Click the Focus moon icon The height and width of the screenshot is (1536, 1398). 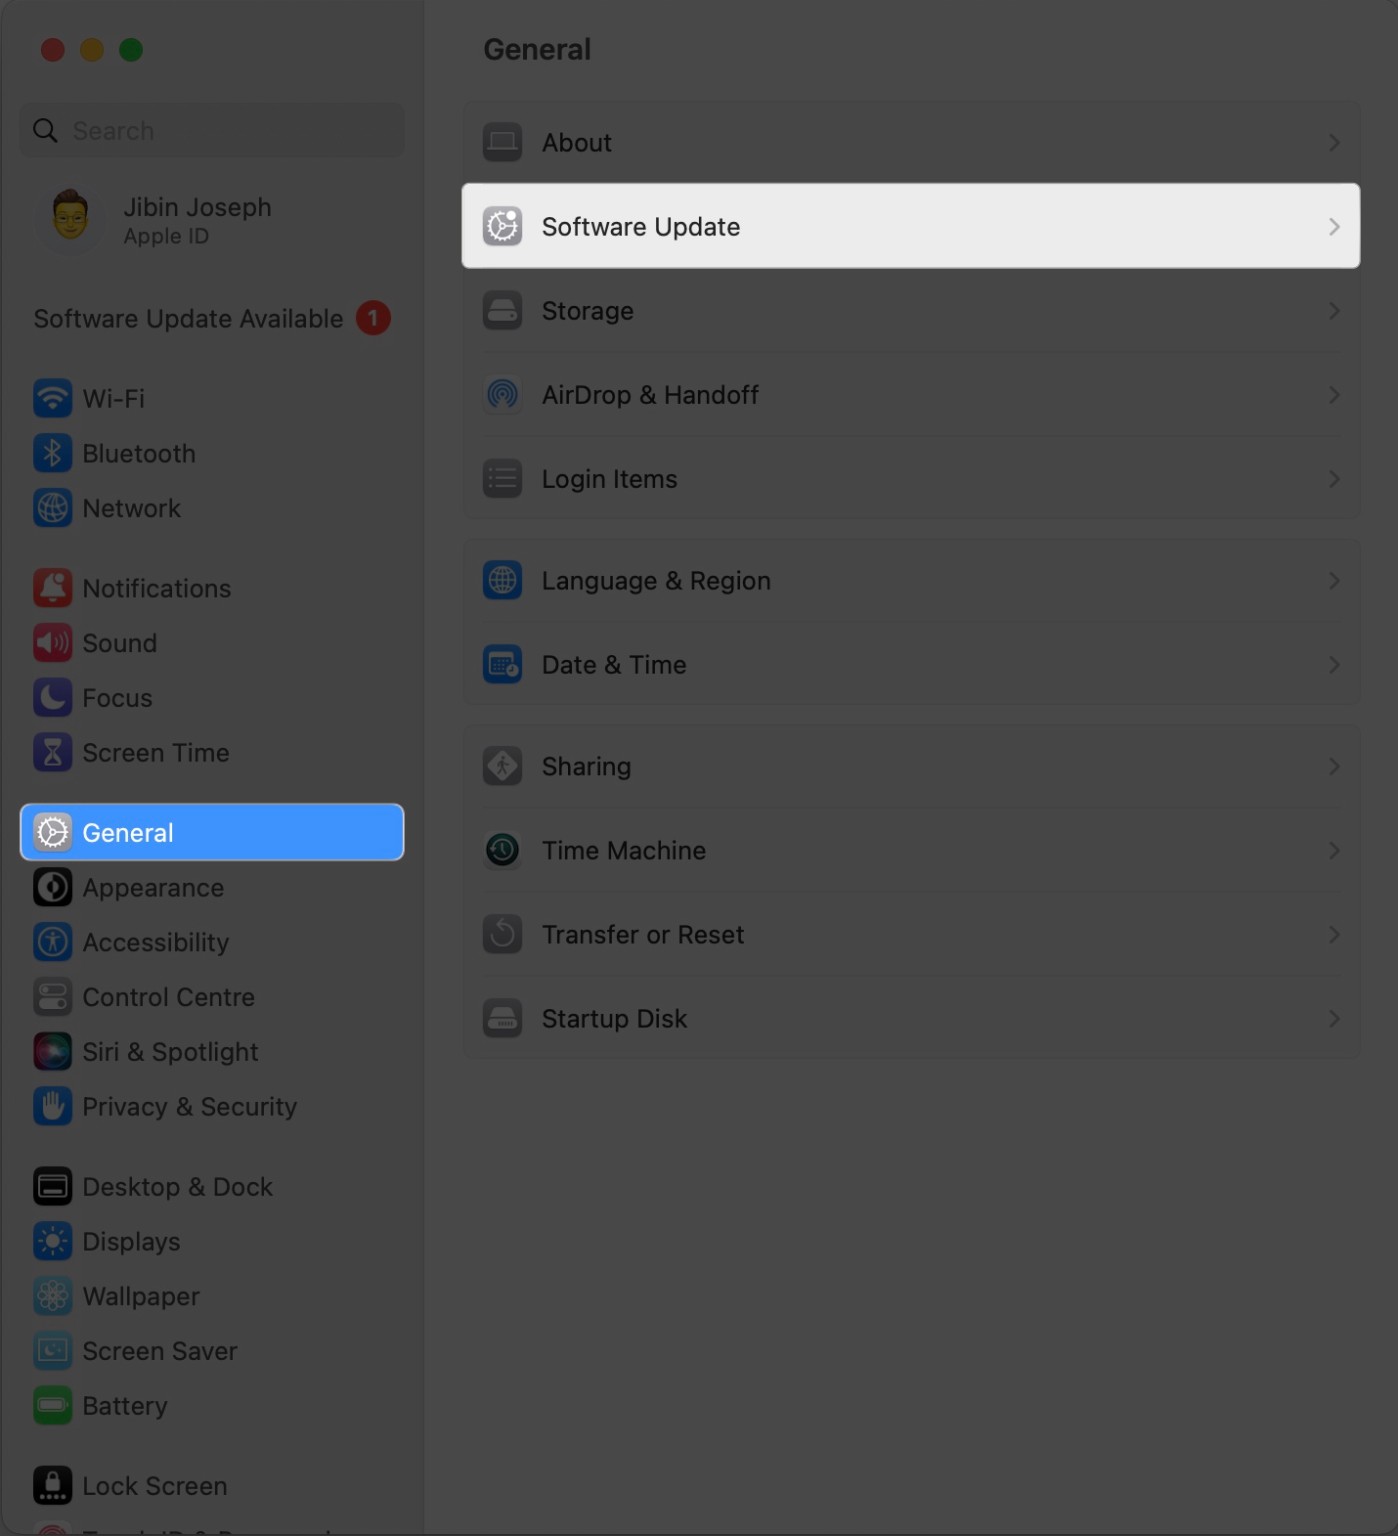(52, 698)
